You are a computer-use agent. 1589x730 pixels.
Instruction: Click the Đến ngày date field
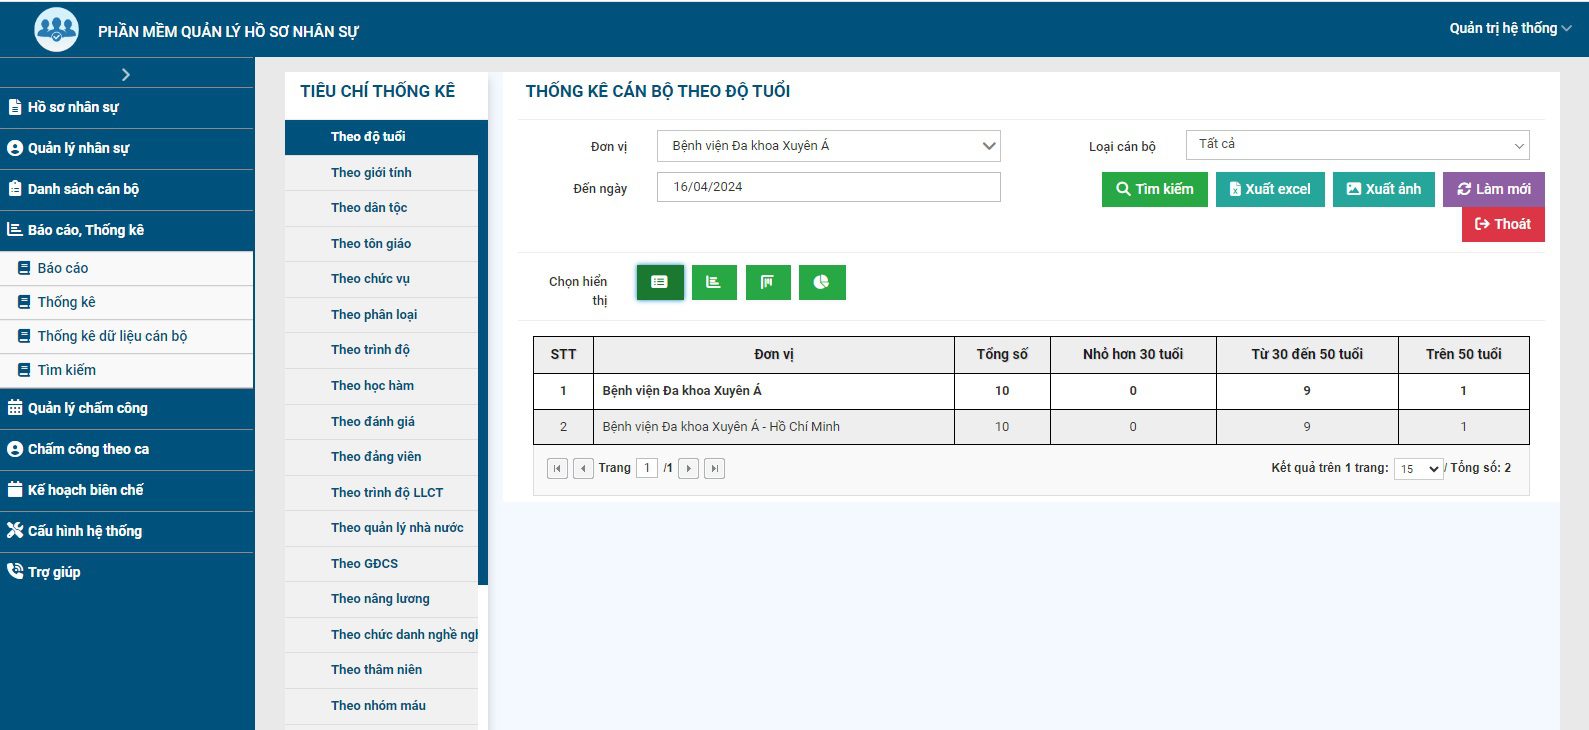pos(828,187)
